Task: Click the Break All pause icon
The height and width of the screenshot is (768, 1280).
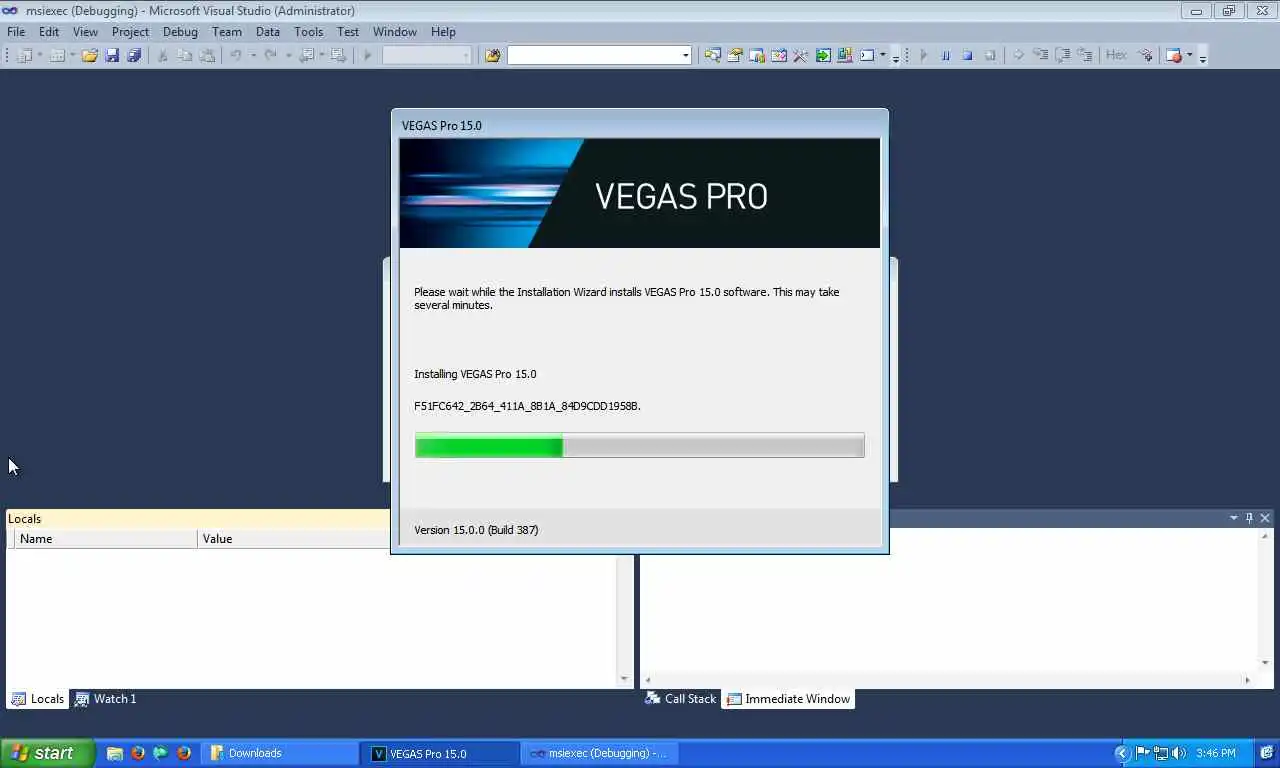Action: (x=946, y=55)
